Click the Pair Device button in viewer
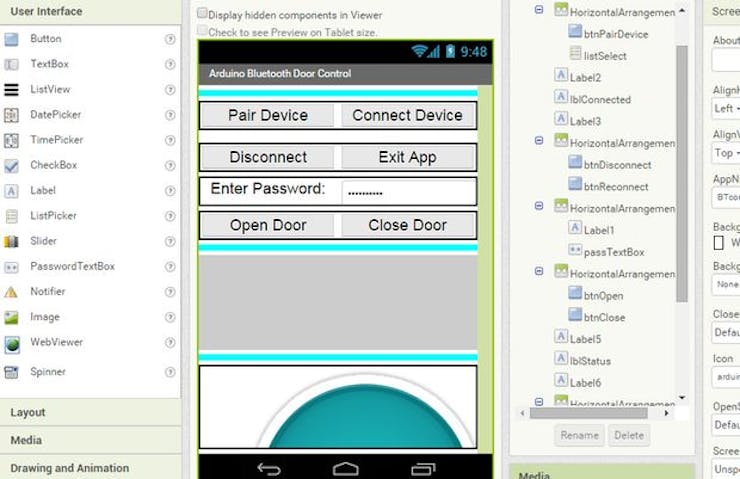This screenshot has height=479, width=740. tap(268, 115)
